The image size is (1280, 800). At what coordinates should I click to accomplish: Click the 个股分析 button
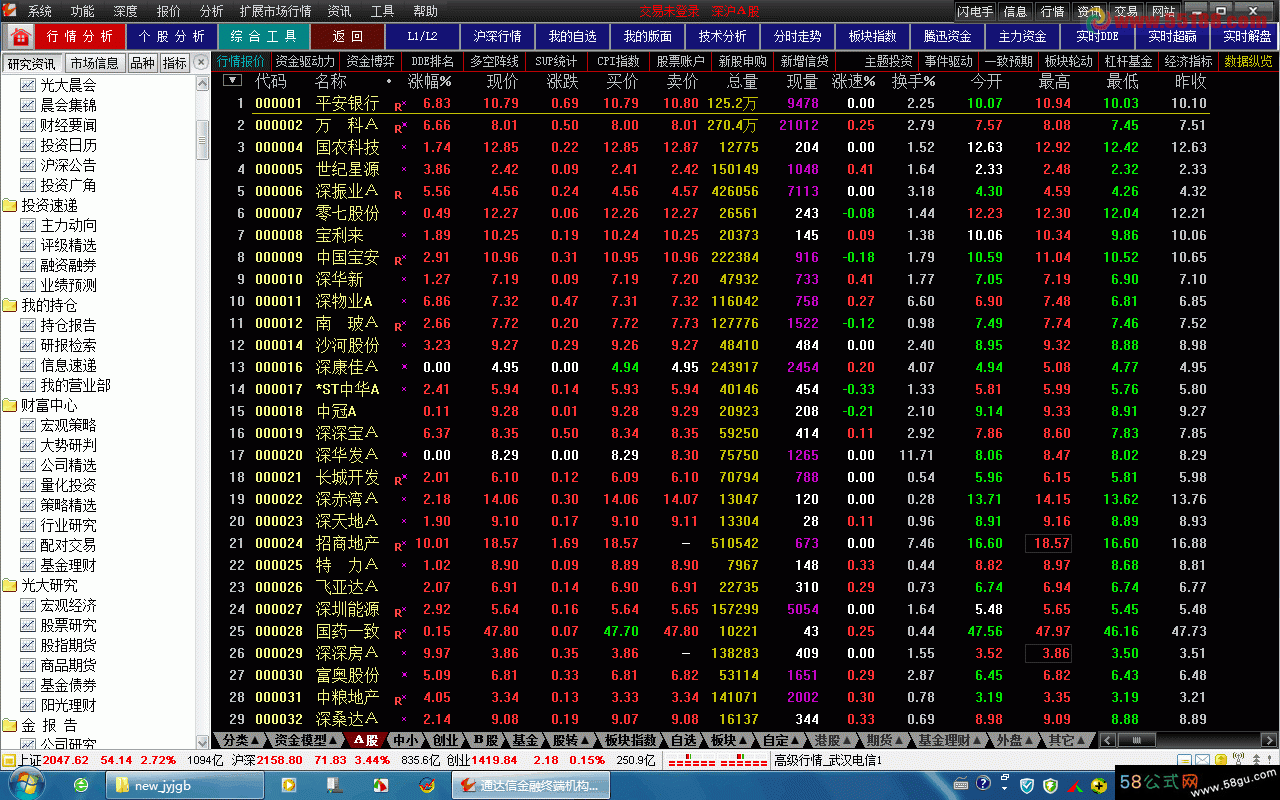coord(171,36)
